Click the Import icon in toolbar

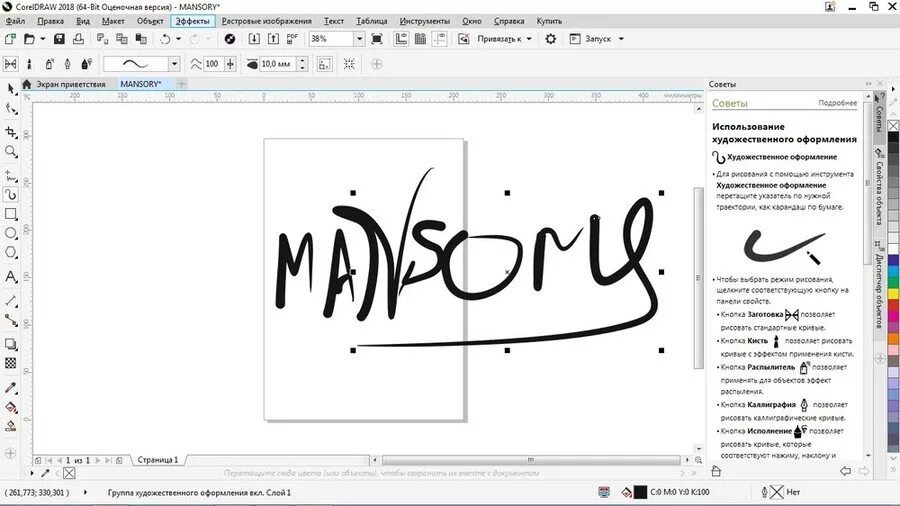coord(254,39)
